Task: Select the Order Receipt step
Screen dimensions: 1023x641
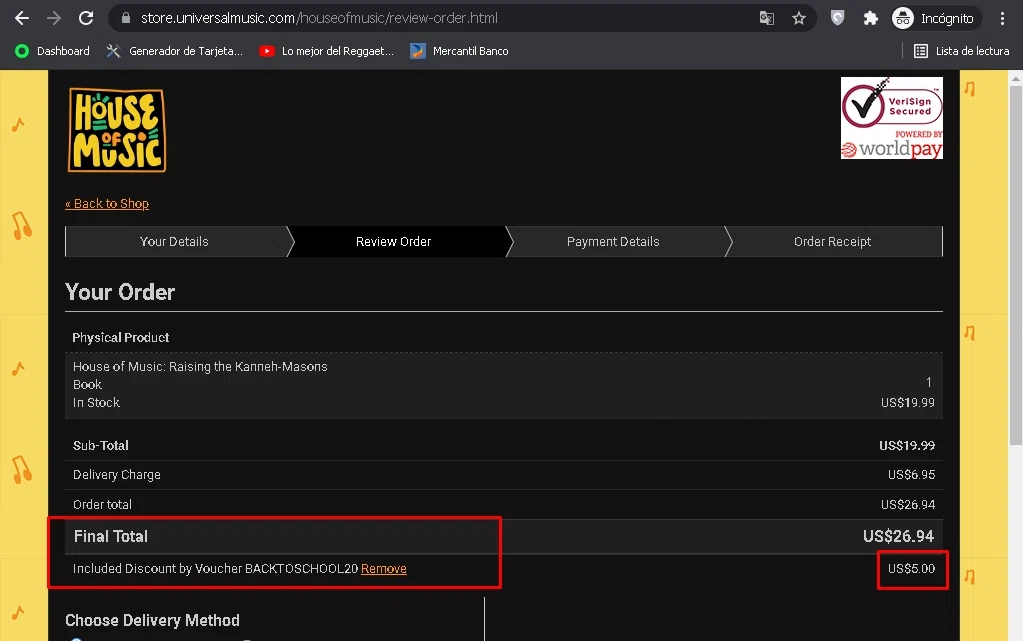Action: tap(832, 242)
